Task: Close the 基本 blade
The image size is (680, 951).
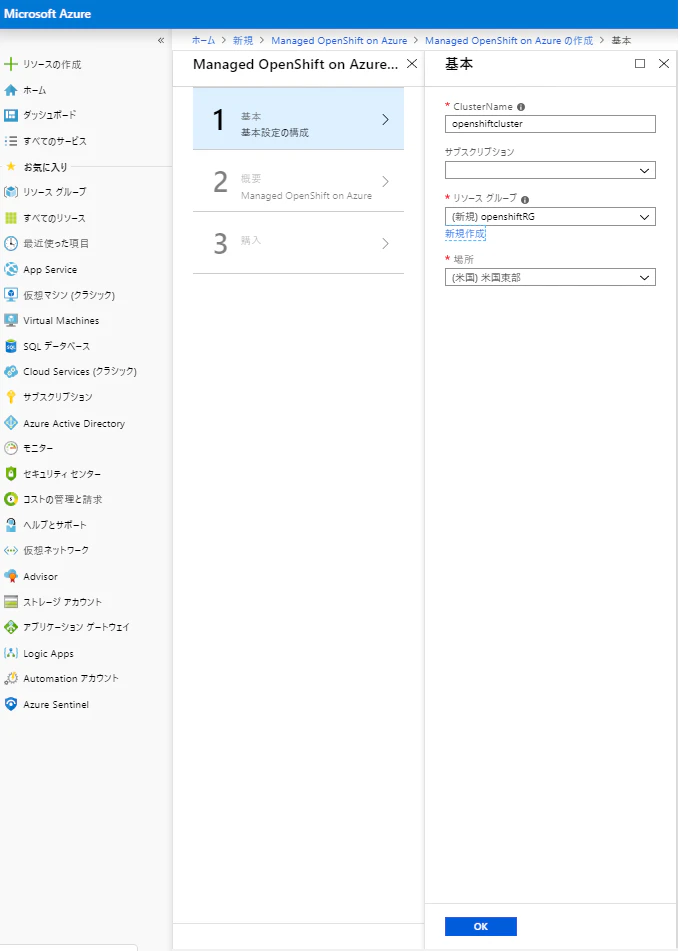Action: click(x=664, y=64)
